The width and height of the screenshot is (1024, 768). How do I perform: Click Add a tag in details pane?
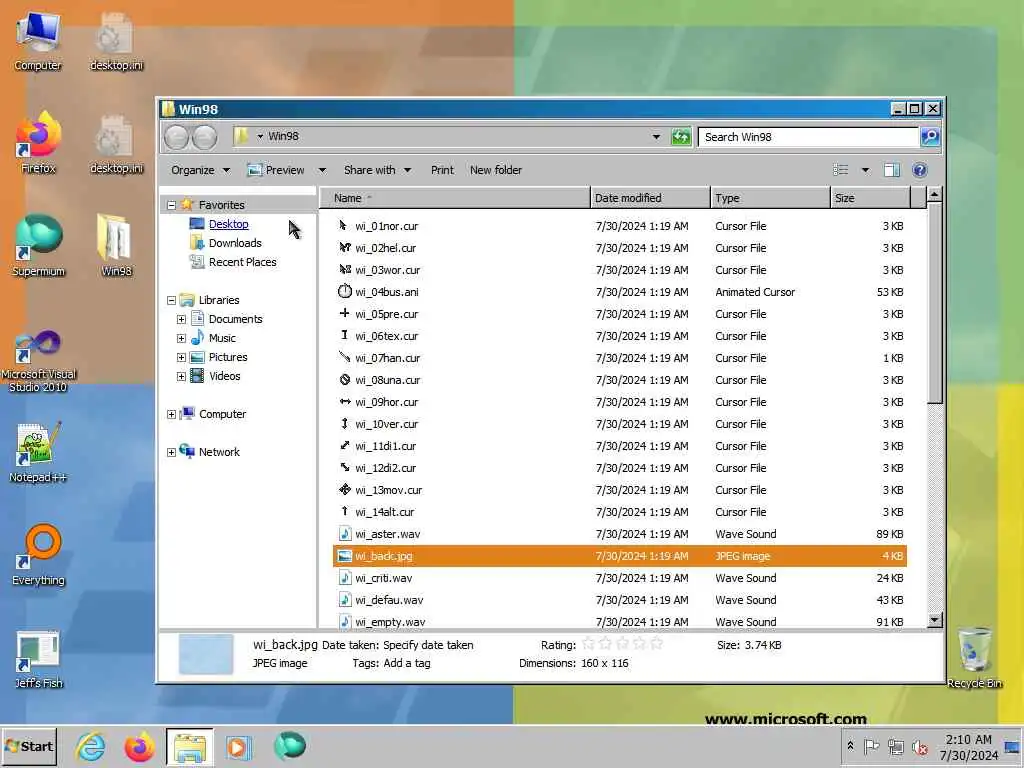click(x=407, y=663)
